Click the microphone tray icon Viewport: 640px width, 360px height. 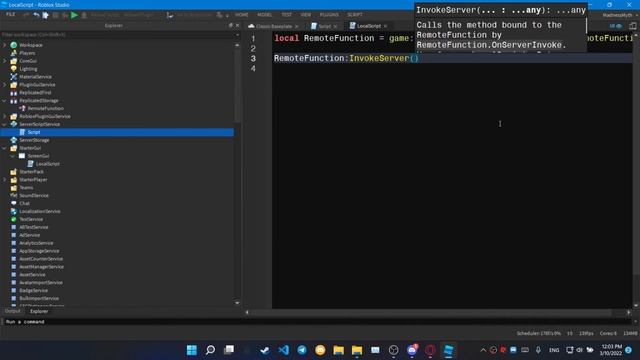[538, 350]
